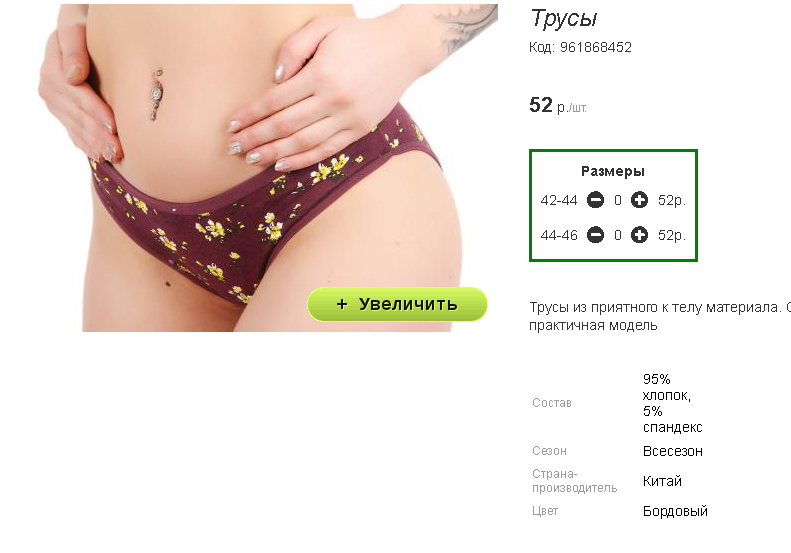Increase quantity for size 44-46

639,235
